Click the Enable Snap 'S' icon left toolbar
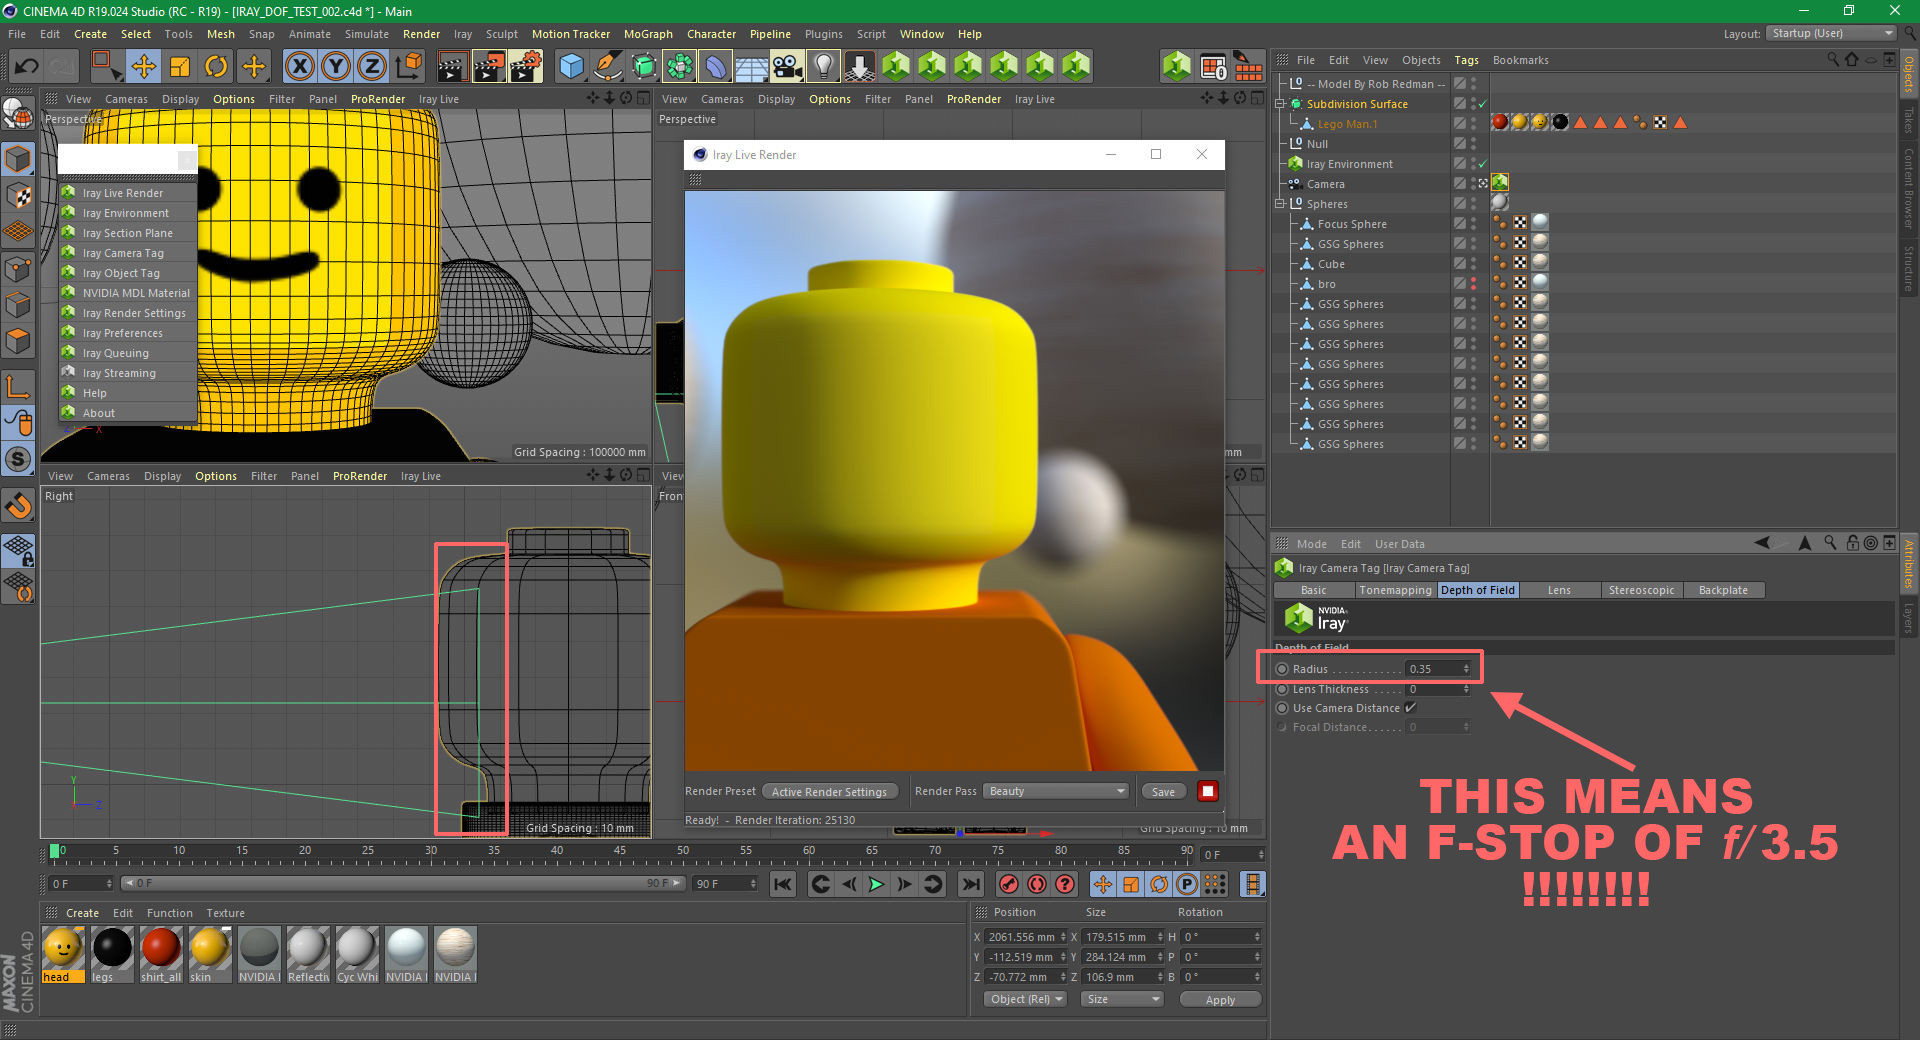1920x1040 pixels. tap(18, 459)
